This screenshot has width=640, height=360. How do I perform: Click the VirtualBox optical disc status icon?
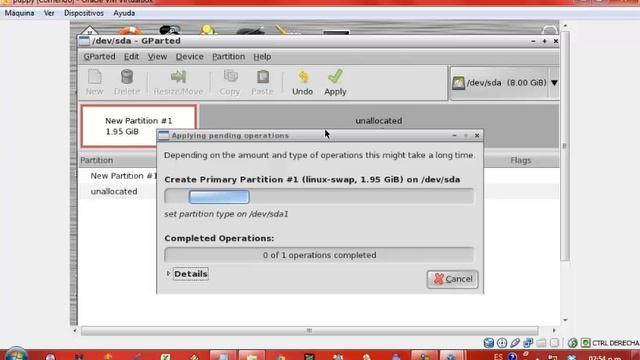[x=502, y=343]
